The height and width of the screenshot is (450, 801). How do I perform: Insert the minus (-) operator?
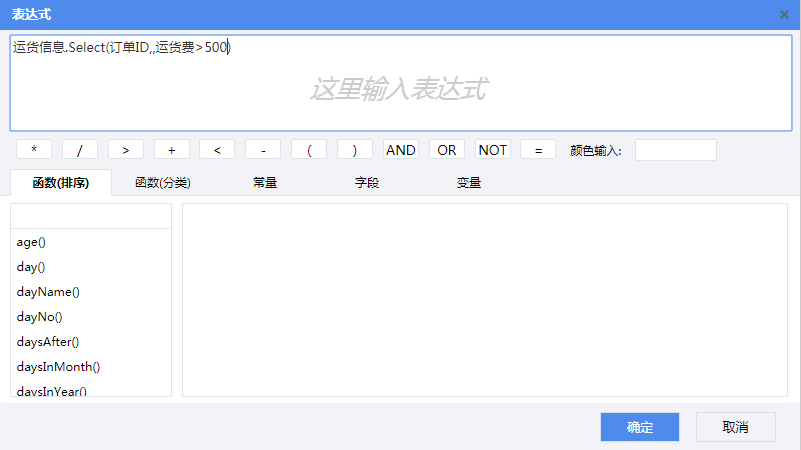[263, 150]
